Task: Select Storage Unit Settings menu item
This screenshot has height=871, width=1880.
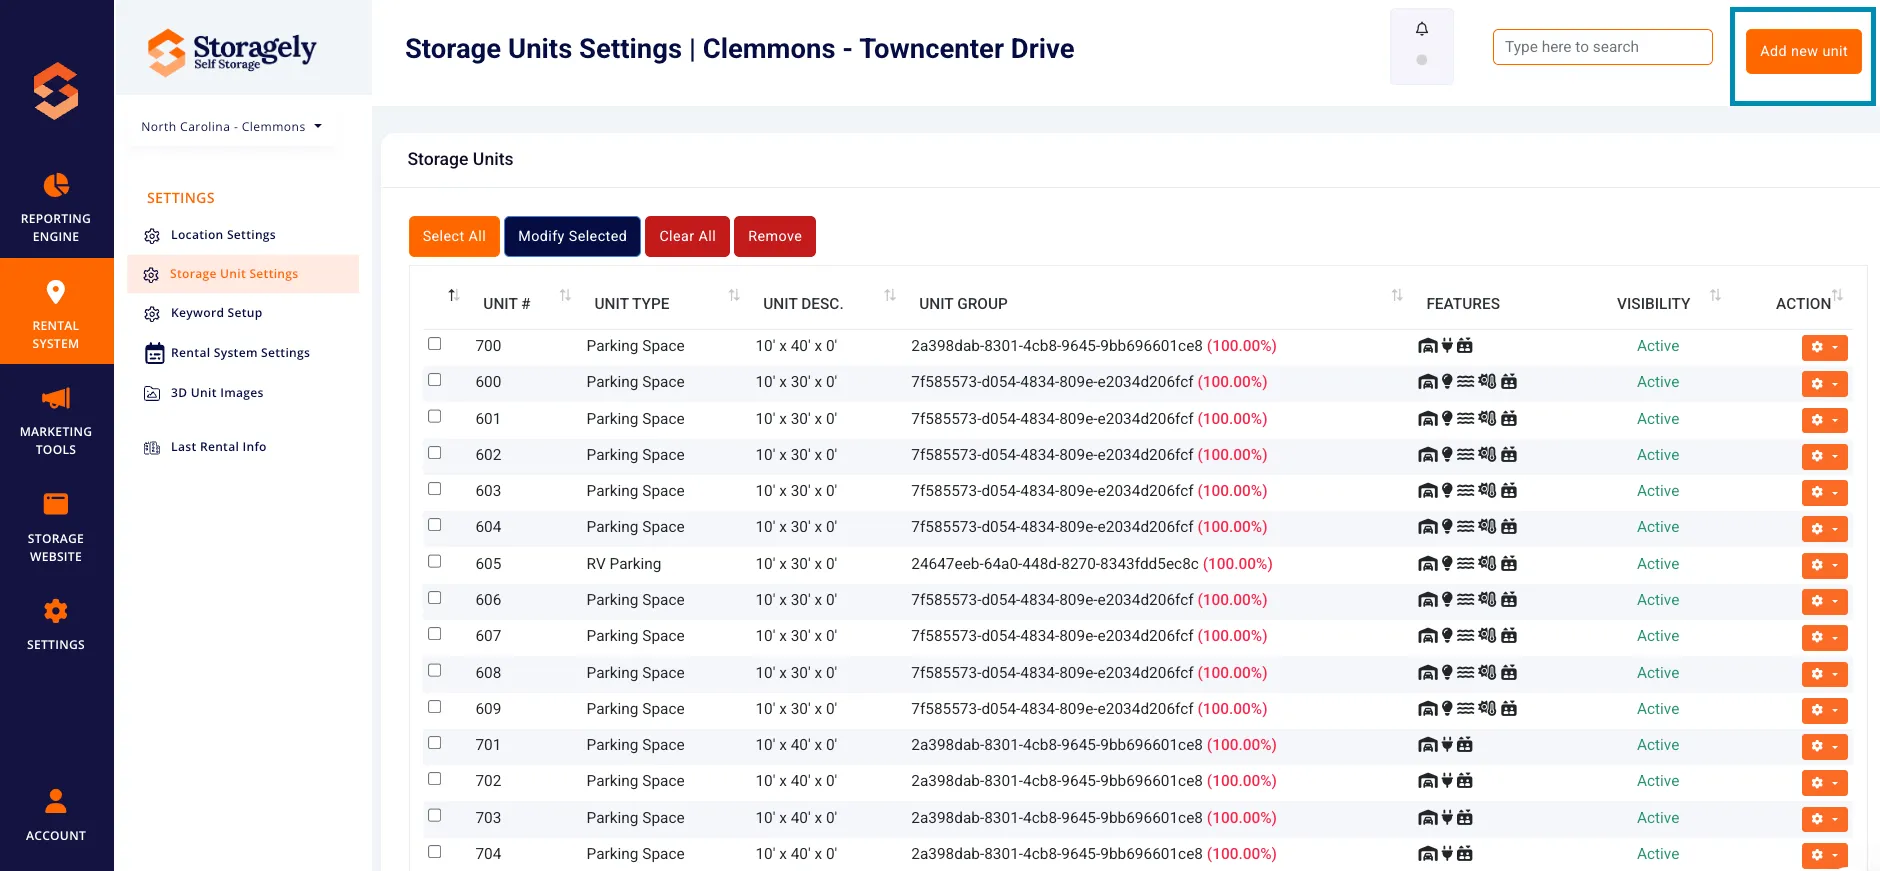Action: coord(243,274)
